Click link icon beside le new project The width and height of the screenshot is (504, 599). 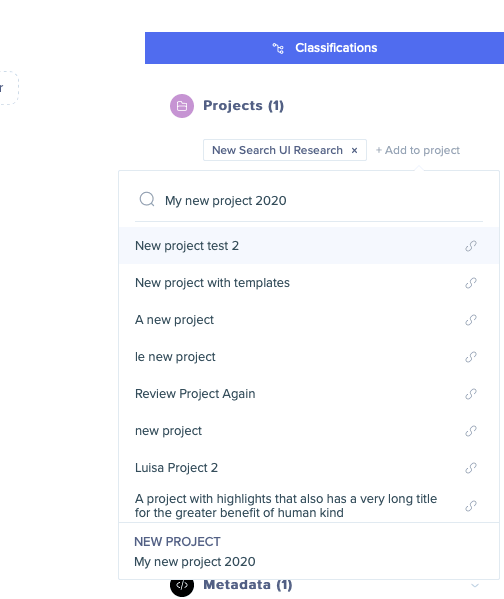pos(471,357)
